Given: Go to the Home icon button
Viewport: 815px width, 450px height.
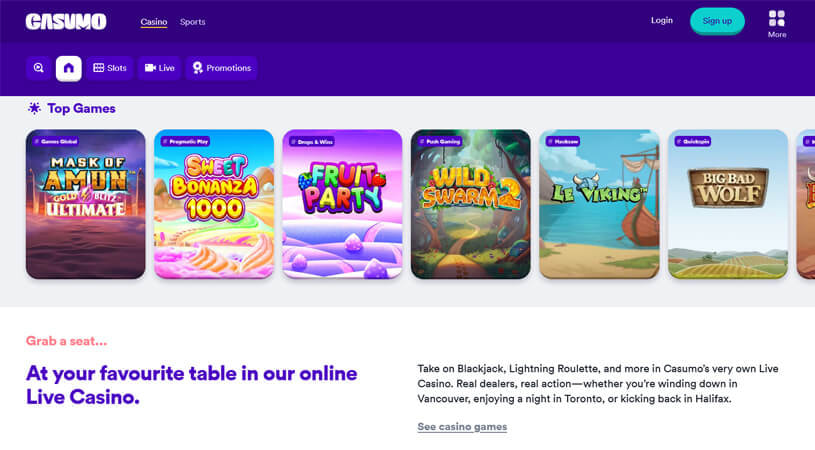Looking at the screenshot, I should click(x=69, y=68).
